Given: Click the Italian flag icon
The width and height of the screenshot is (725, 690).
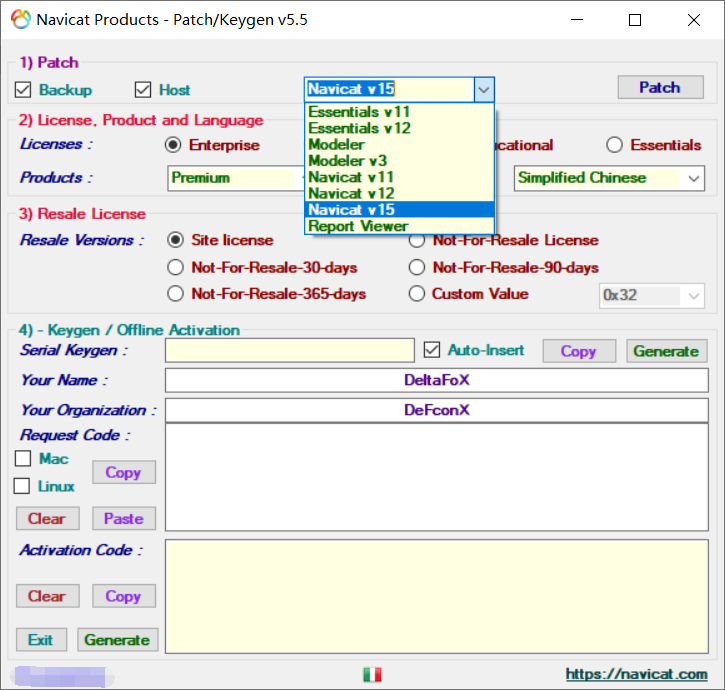Looking at the screenshot, I should [x=372, y=674].
